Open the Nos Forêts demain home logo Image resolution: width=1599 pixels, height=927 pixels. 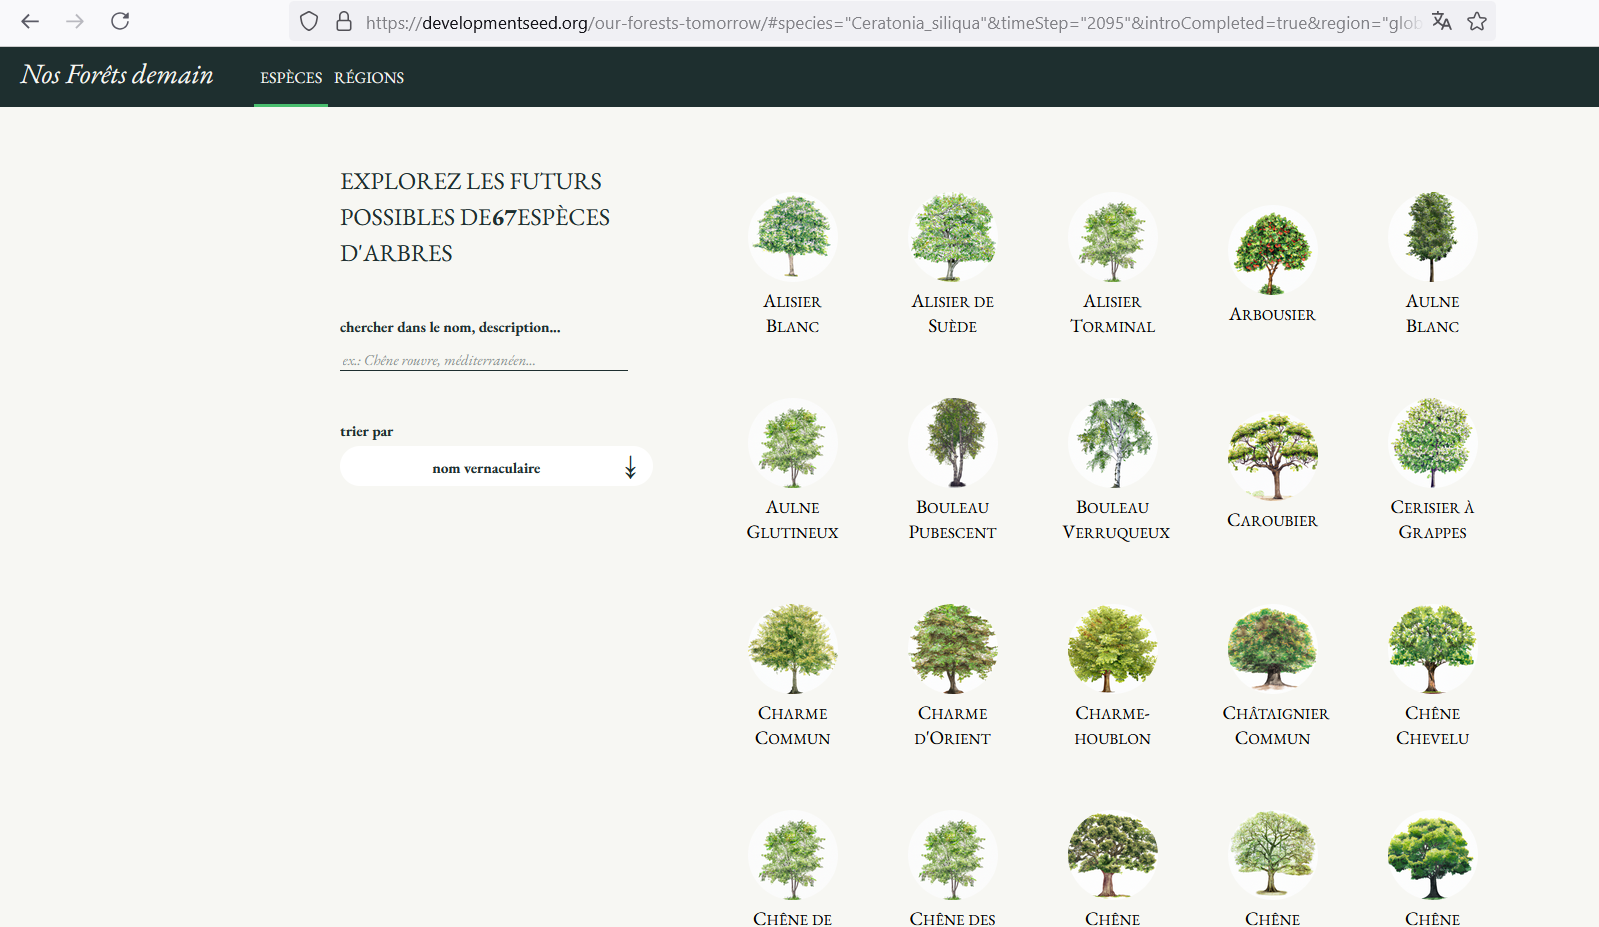pos(117,75)
